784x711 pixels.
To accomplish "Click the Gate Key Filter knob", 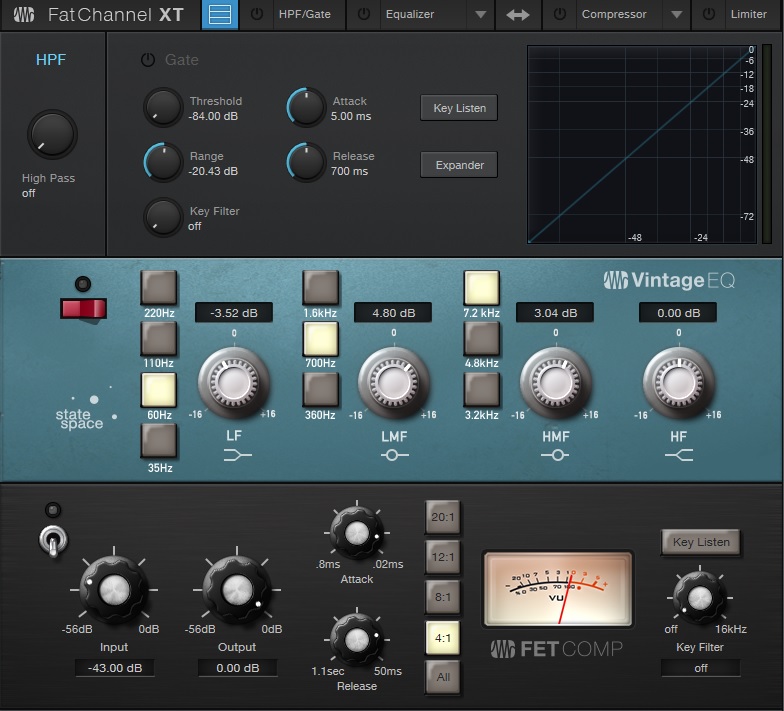I will pyautogui.click(x=163, y=217).
